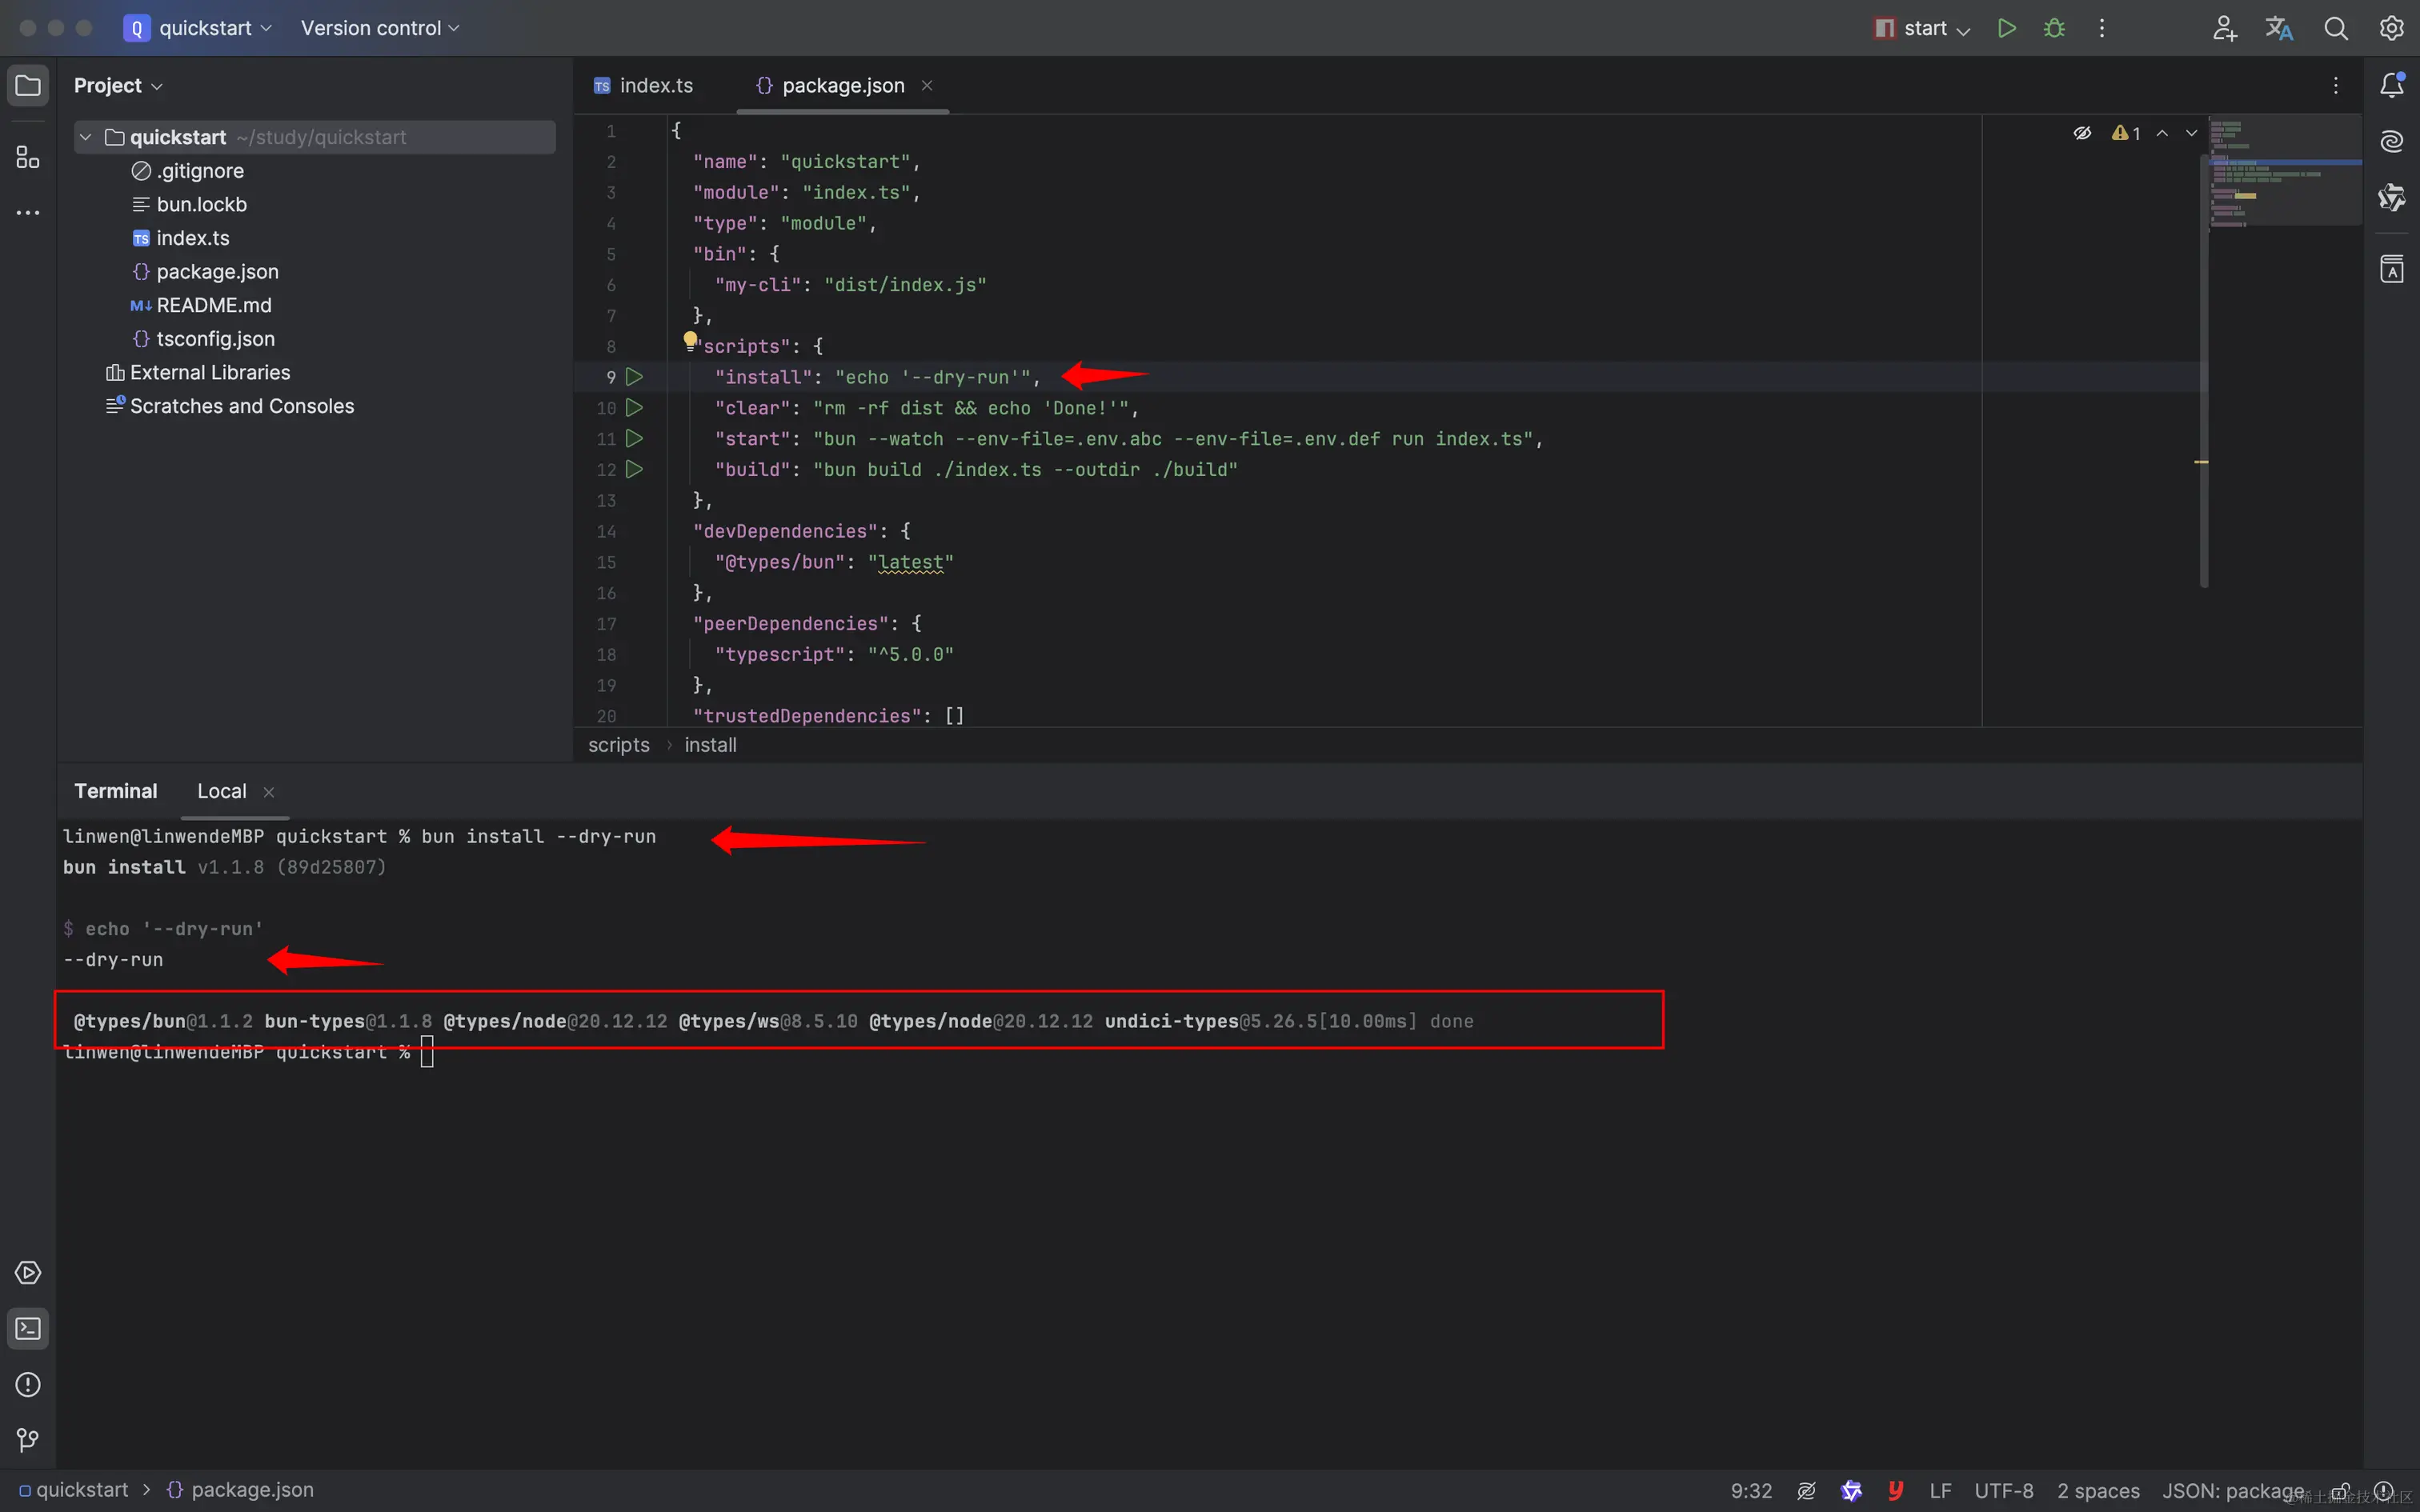Image resolution: width=2420 pixels, height=1512 pixels.
Task: Click the Translate icon in toolbar
Action: tap(2279, 28)
